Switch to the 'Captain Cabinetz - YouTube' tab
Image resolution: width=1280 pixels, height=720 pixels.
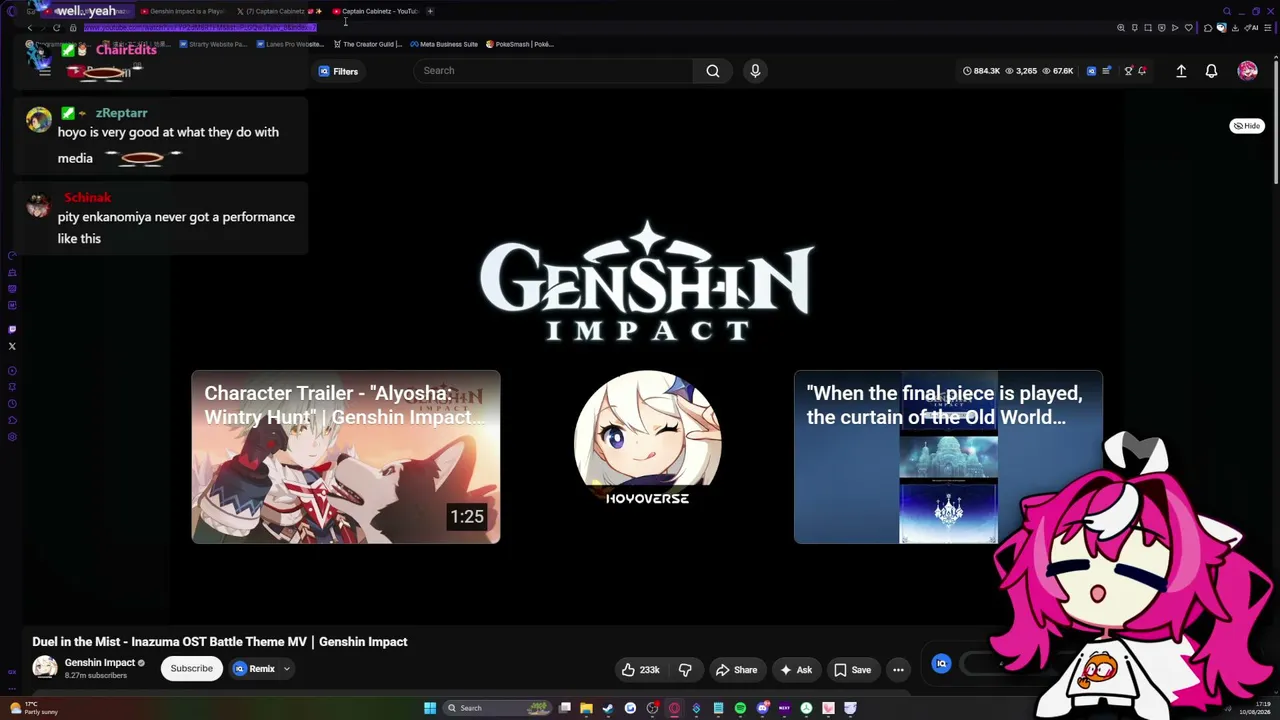pos(375,11)
